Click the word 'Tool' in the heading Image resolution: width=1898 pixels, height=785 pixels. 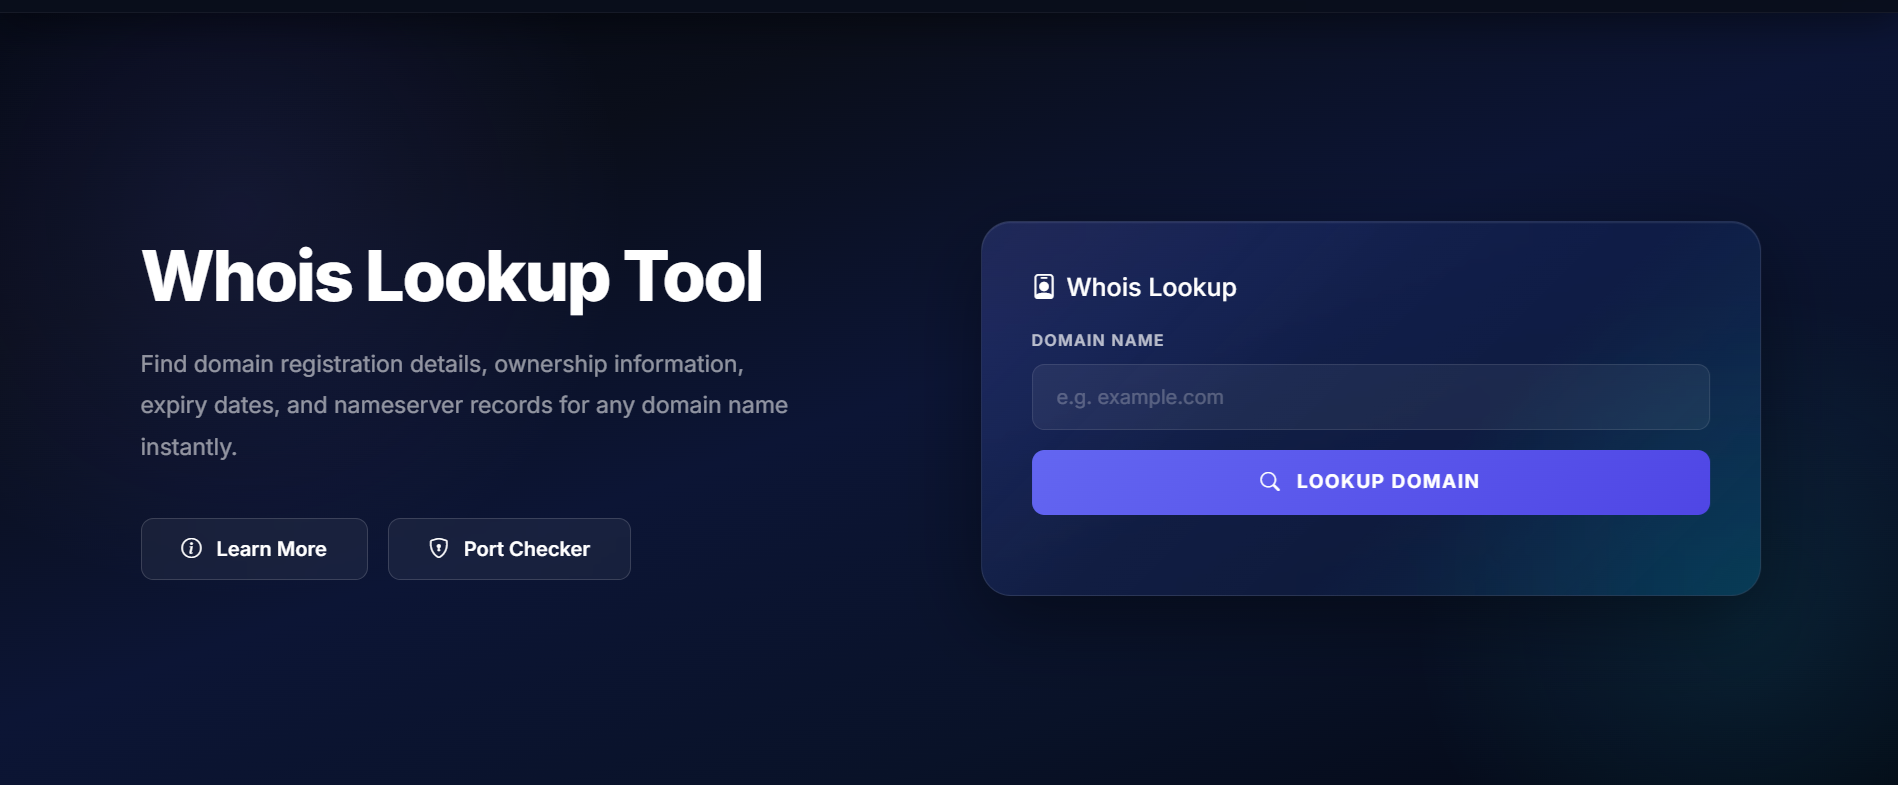tap(693, 277)
